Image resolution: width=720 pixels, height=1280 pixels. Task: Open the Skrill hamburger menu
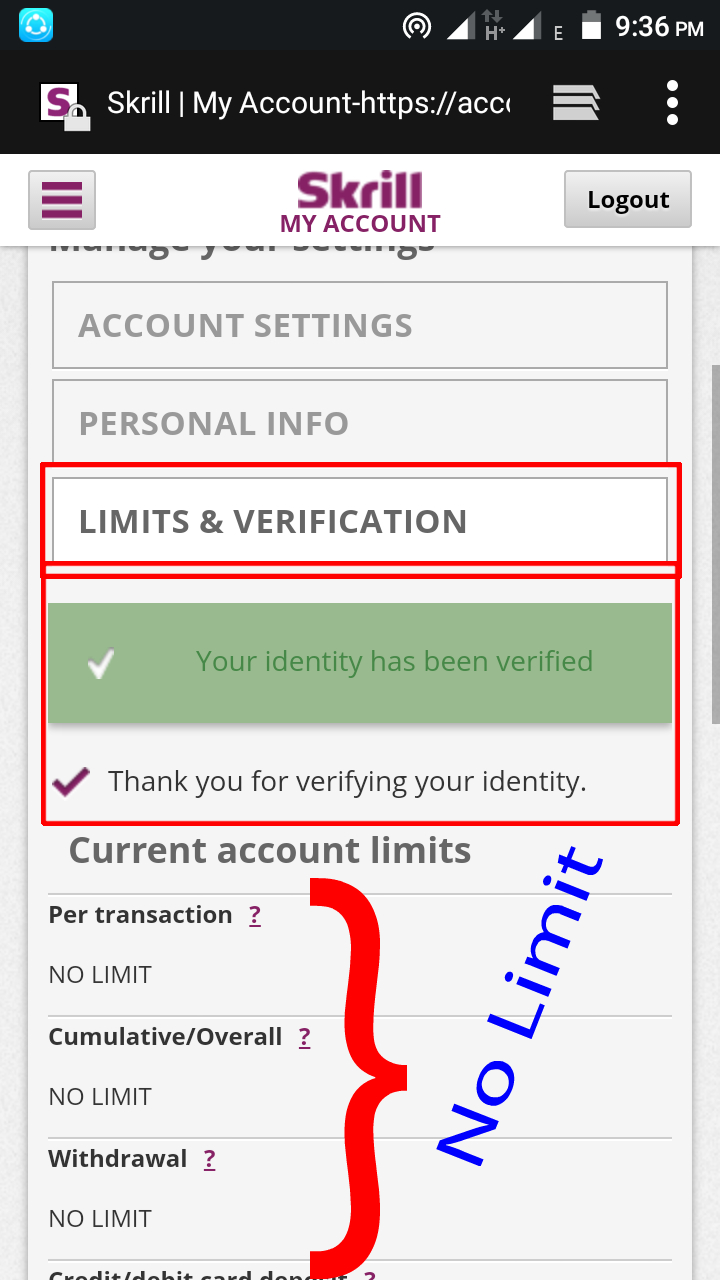tap(62, 200)
